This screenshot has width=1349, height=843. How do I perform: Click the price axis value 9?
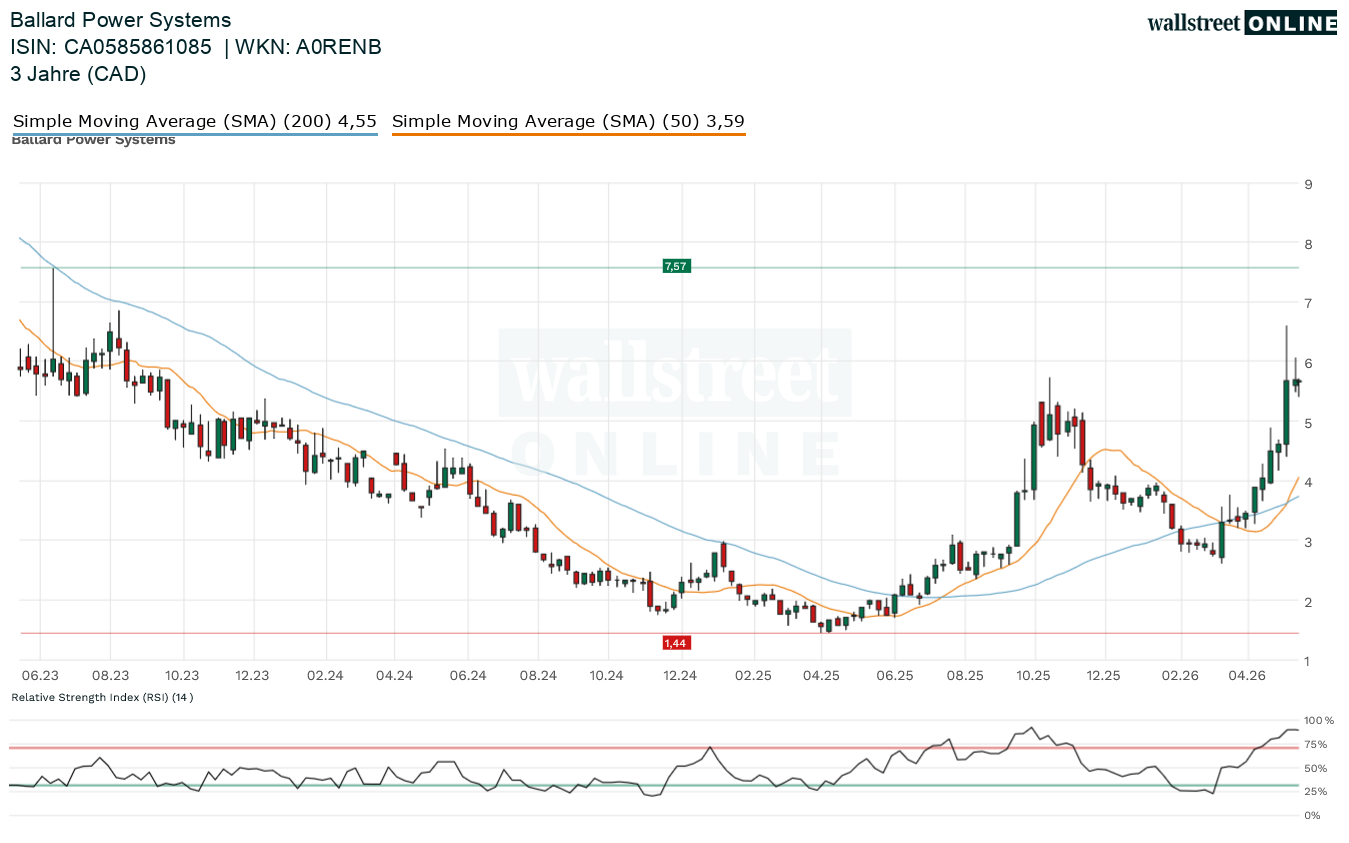[x=1308, y=184]
